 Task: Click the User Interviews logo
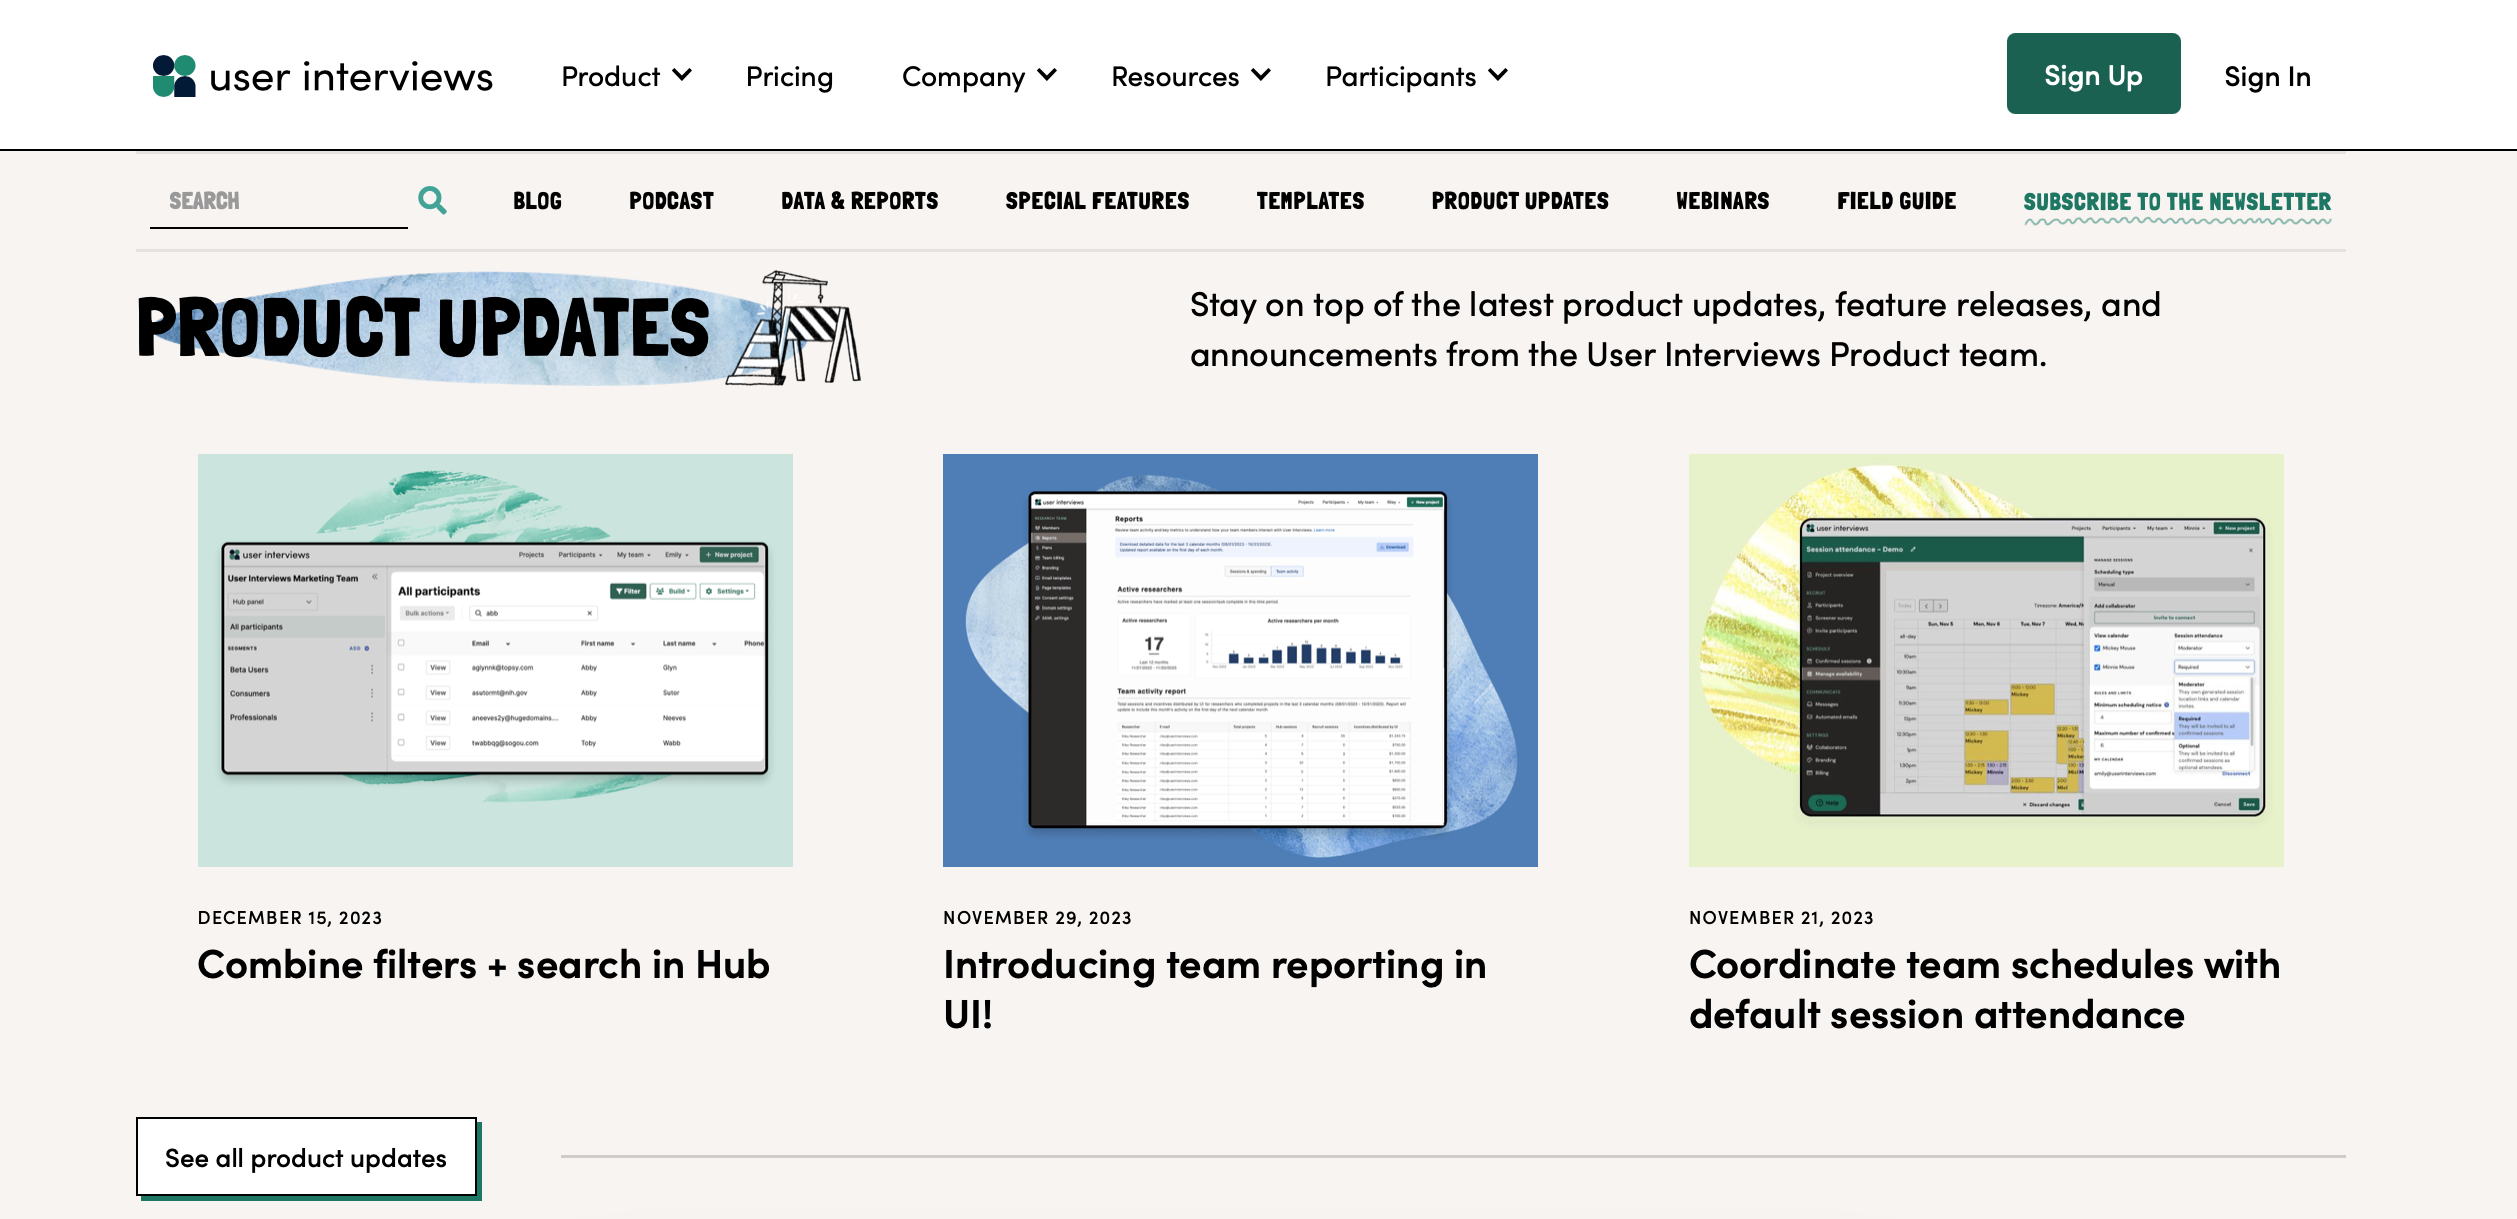[x=322, y=76]
